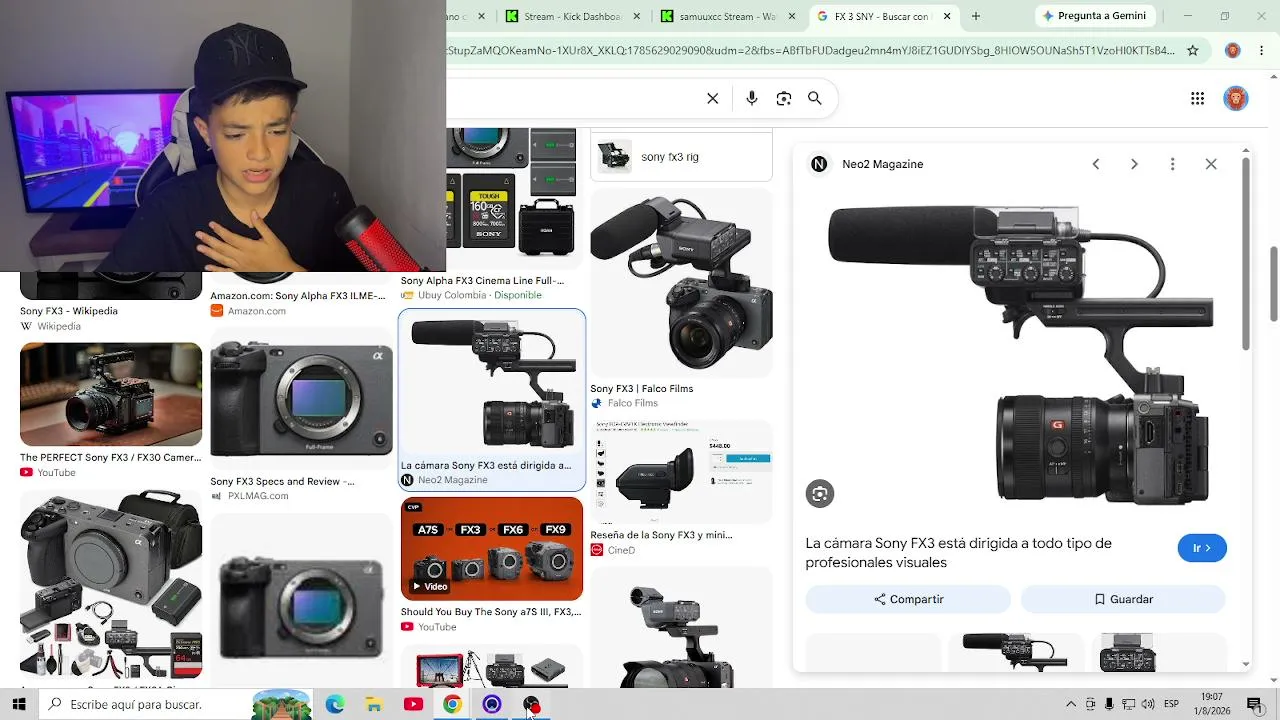This screenshot has height=720, width=1280.
Task: Open the Falco Films FX3 camera image
Action: pyautogui.click(x=681, y=283)
